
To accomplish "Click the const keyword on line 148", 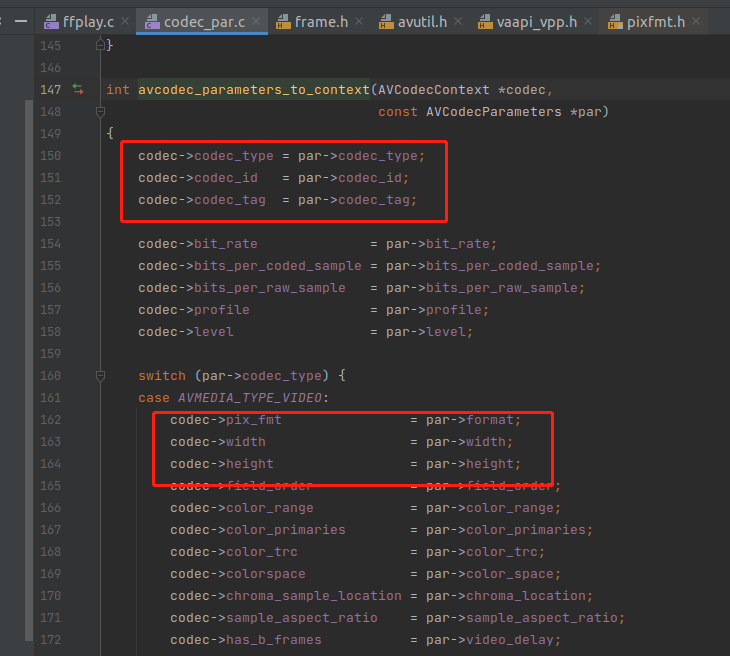I will [398, 112].
